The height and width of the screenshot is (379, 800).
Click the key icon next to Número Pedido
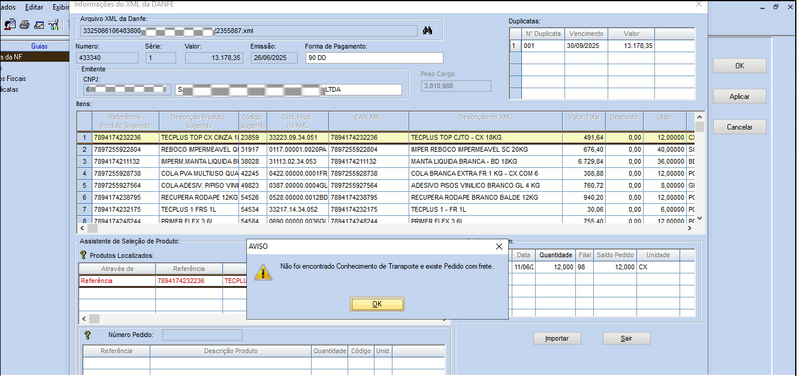(x=87, y=335)
